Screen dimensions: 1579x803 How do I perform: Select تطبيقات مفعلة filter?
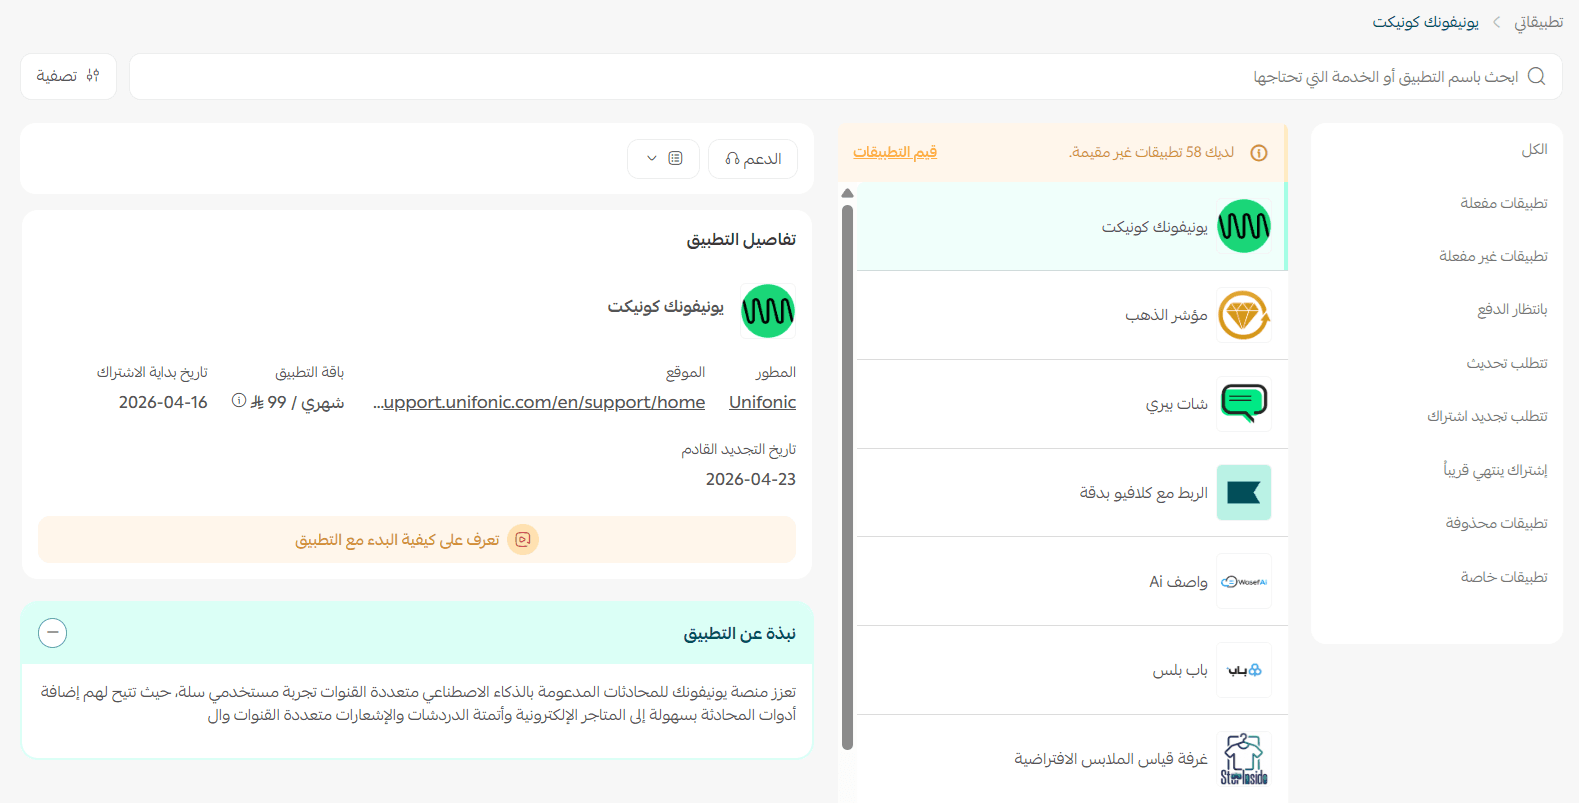(1503, 203)
